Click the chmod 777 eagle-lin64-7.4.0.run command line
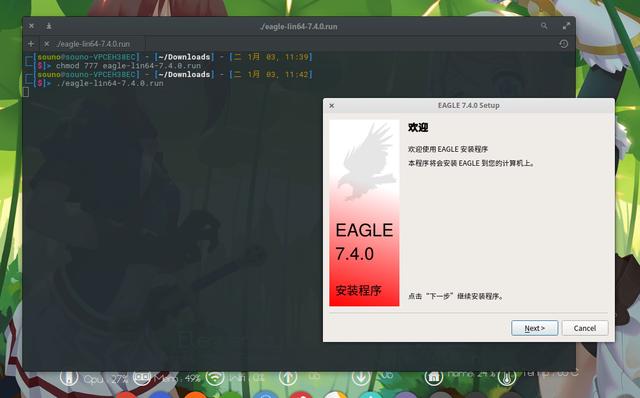The image size is (640, 398). pyautogui.click(x=128, y=66)
